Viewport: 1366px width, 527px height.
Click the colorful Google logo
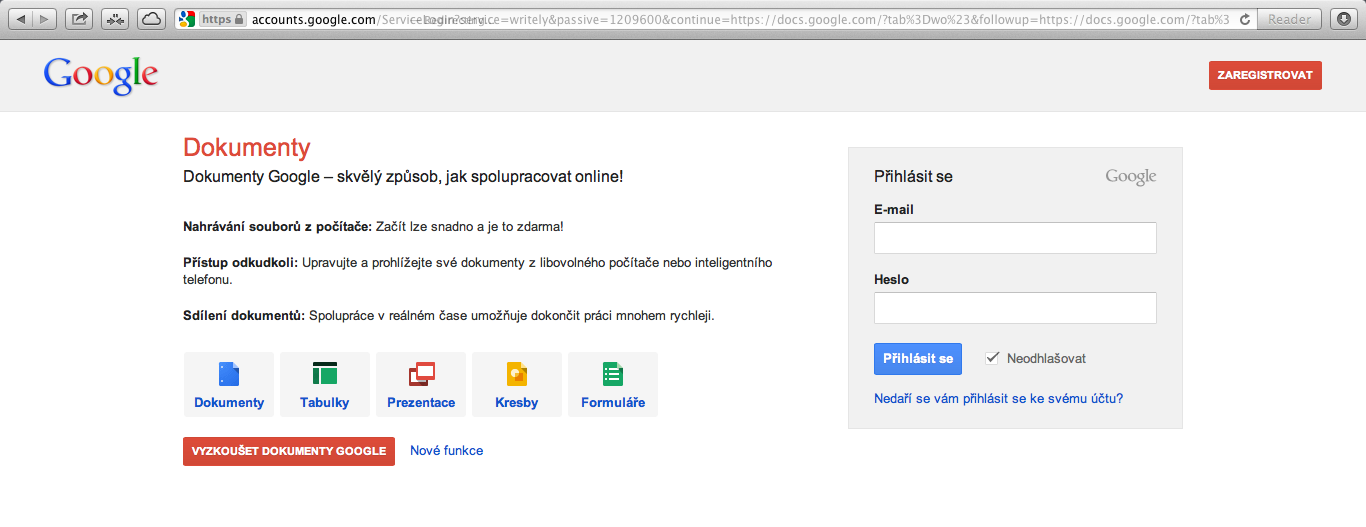(x=101, y=76)
